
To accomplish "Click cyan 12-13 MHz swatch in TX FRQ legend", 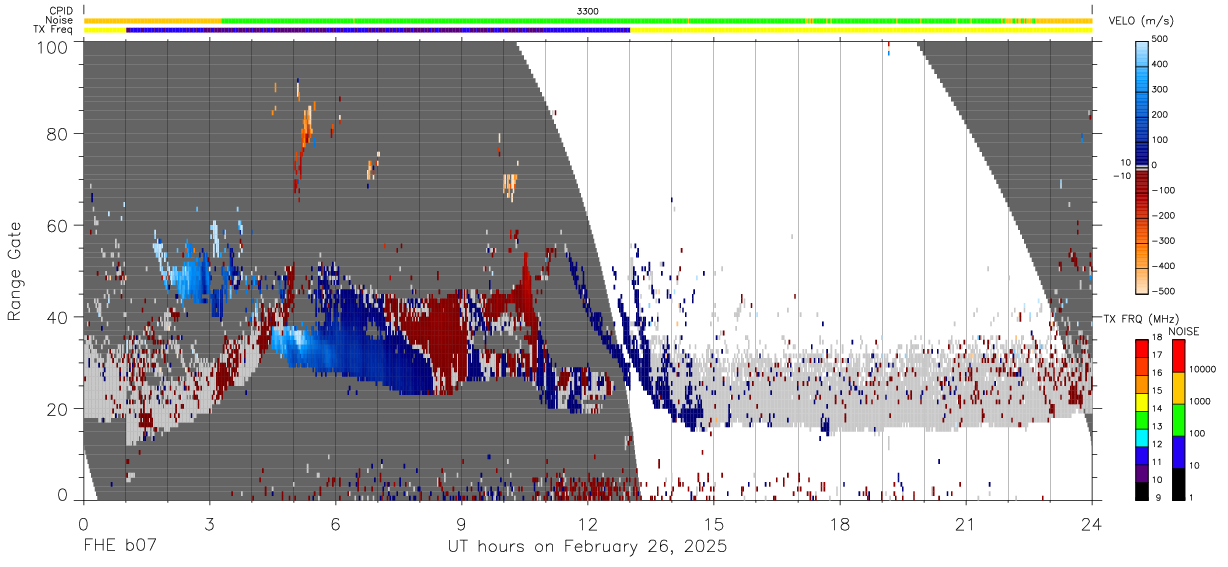I will [1141, 436].
